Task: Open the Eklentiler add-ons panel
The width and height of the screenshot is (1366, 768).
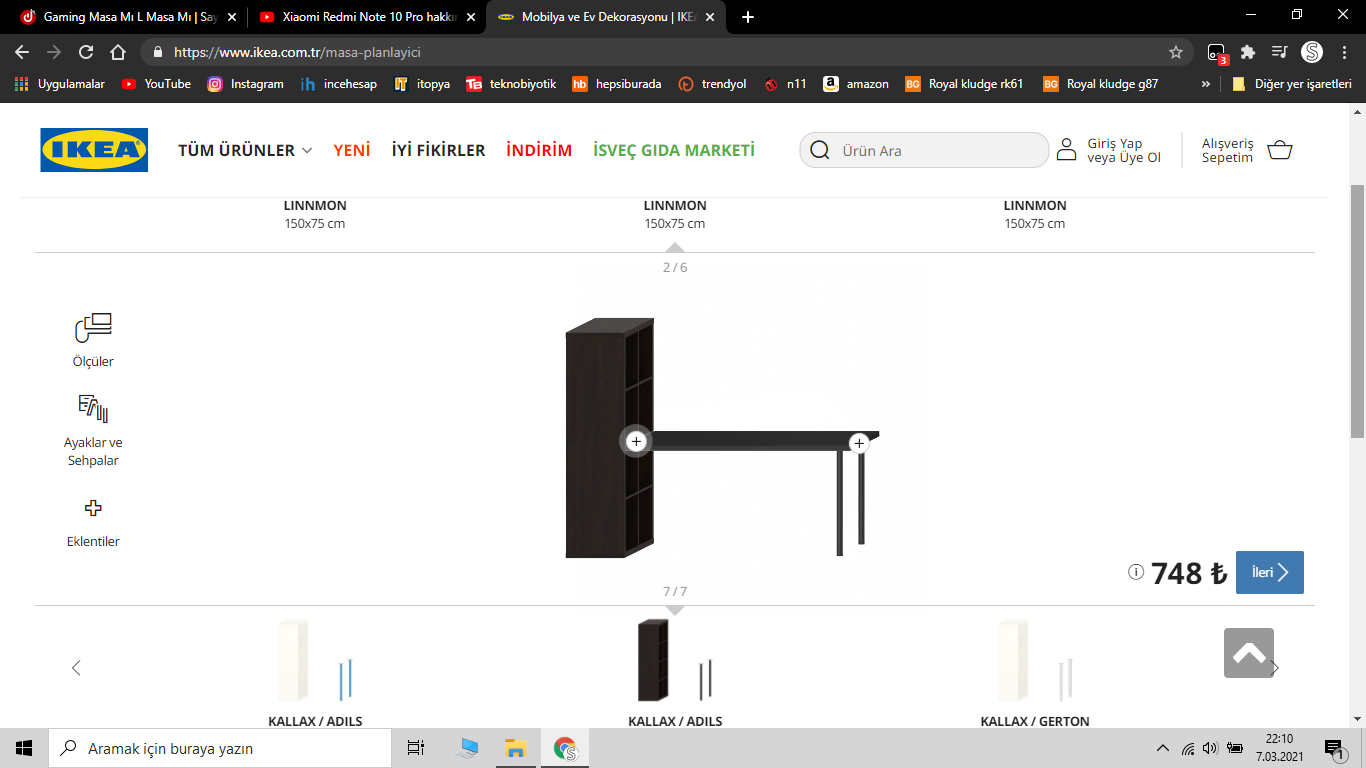Action: (x=93, y=523)
